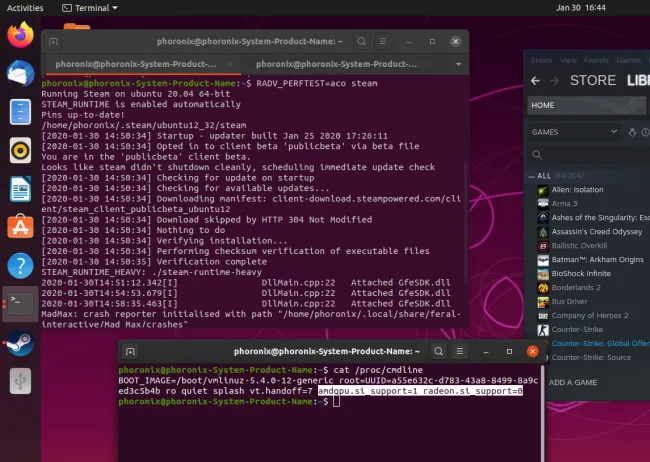Click the BioShock Infinite game icon
The width and height of the screenshot is (650, 462).
(543, 274)
